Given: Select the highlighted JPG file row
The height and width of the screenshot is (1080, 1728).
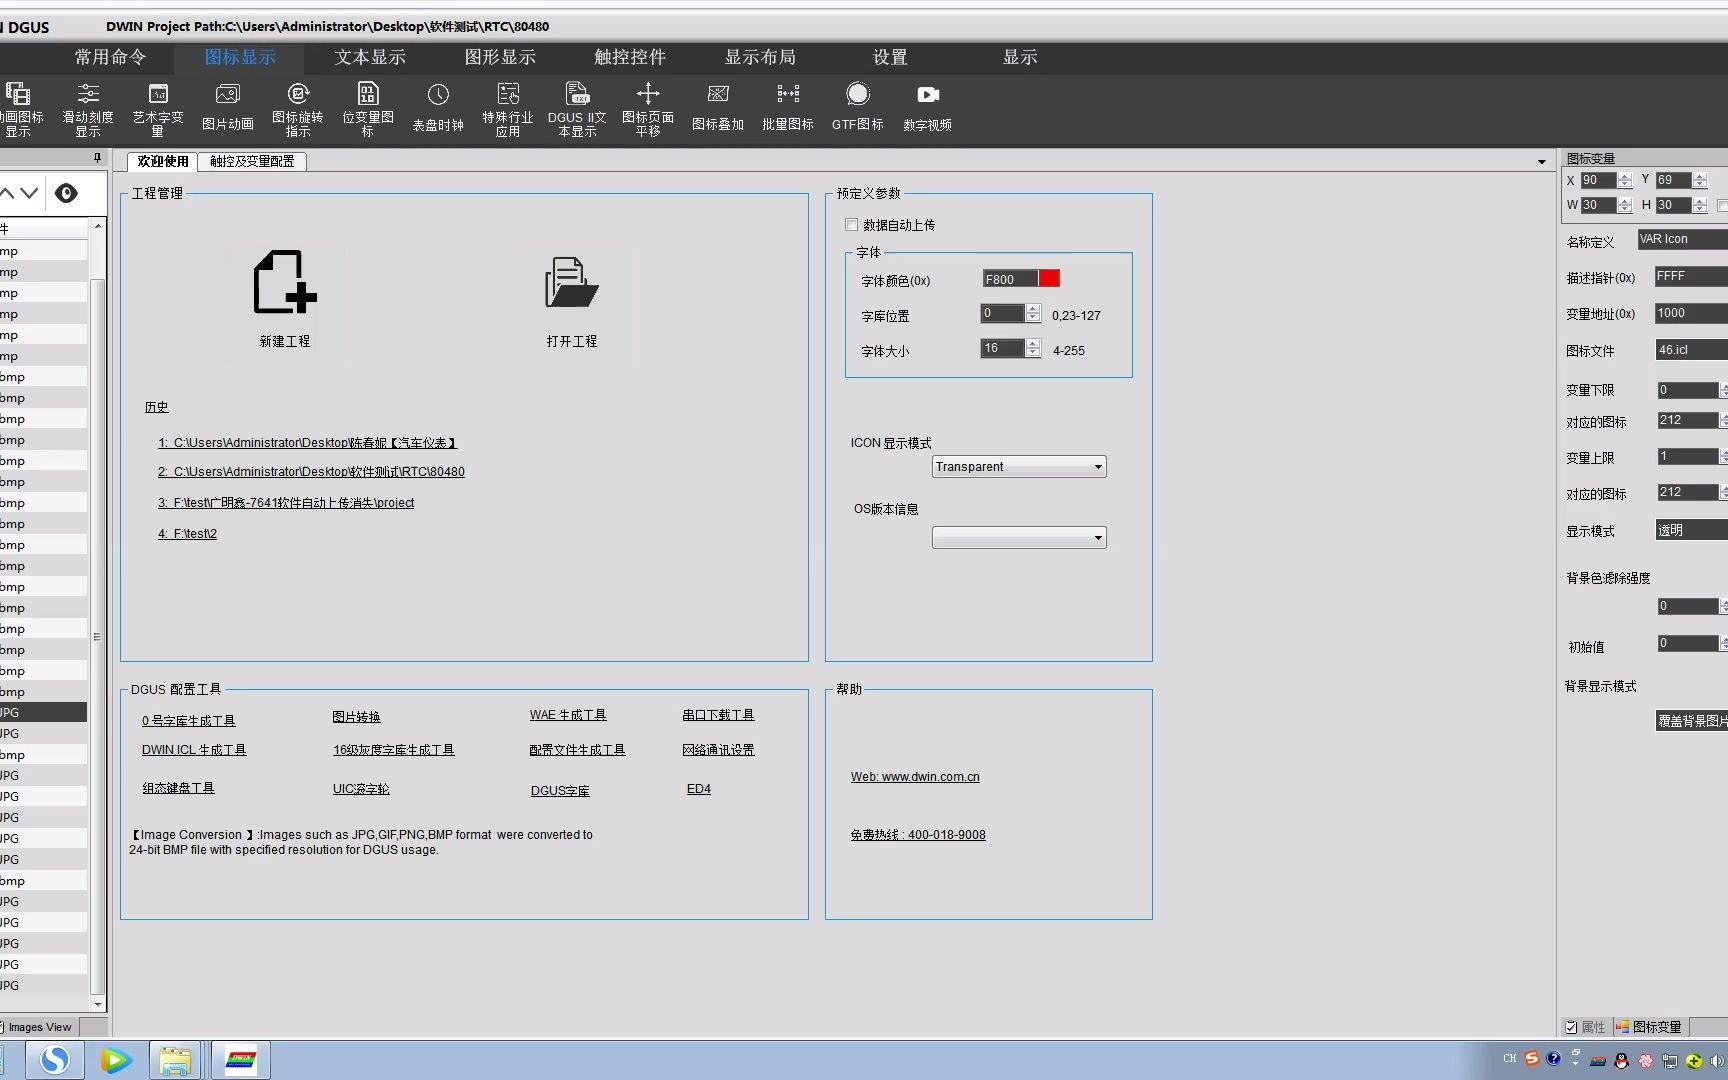Looking at the screenshot, I should coord(43,713).
